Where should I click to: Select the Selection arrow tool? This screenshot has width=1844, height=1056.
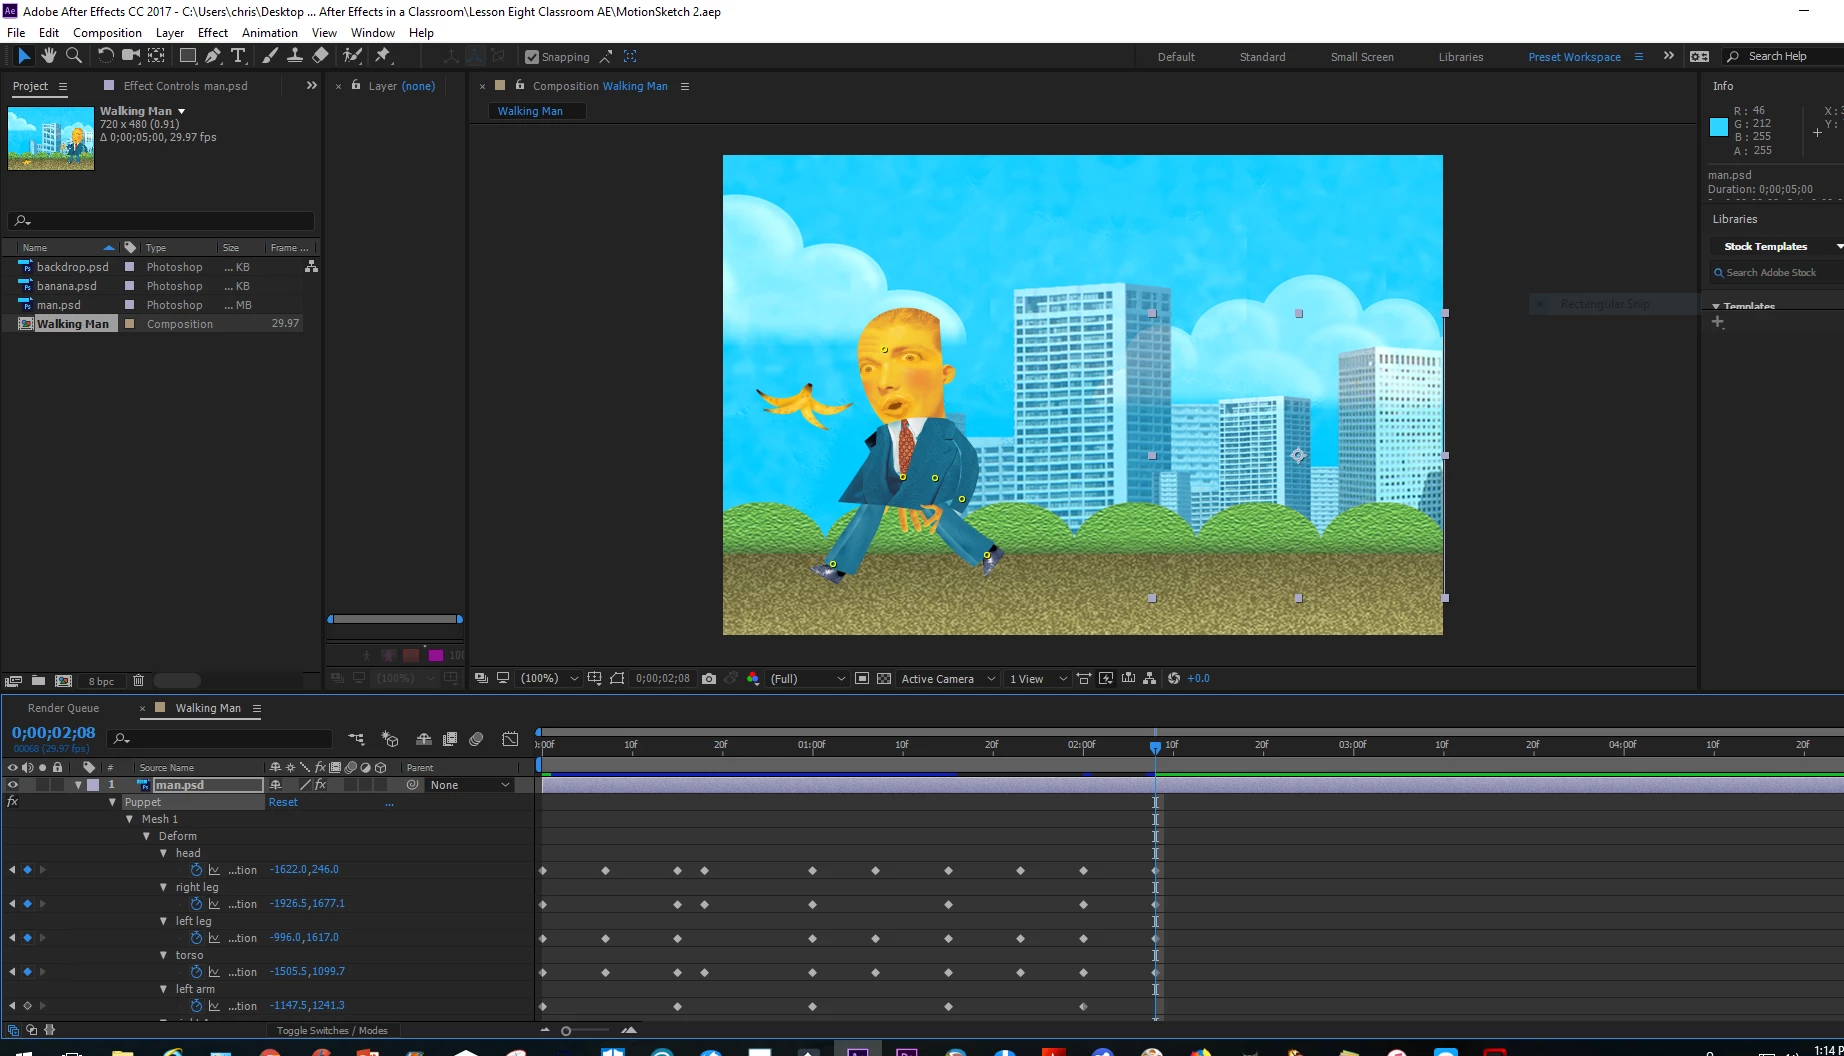click(x=24, y=56)
